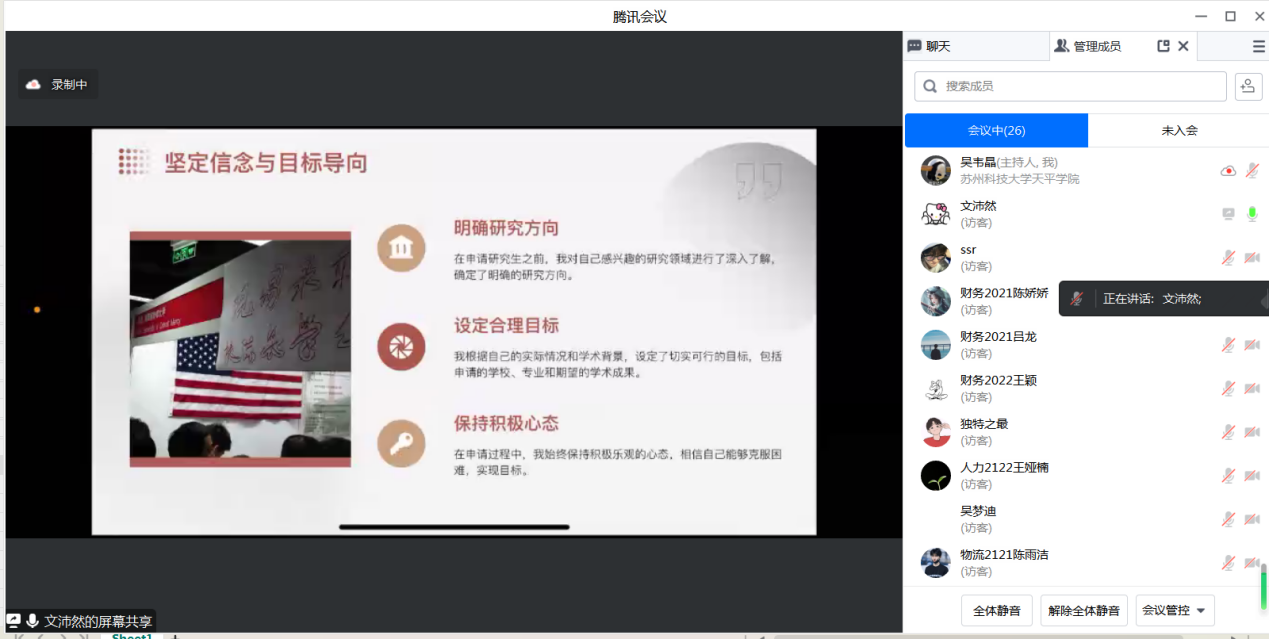Expand the 会议管控 dropdown
This screenshot has width=1269, height=639.
coord(1175,610)
